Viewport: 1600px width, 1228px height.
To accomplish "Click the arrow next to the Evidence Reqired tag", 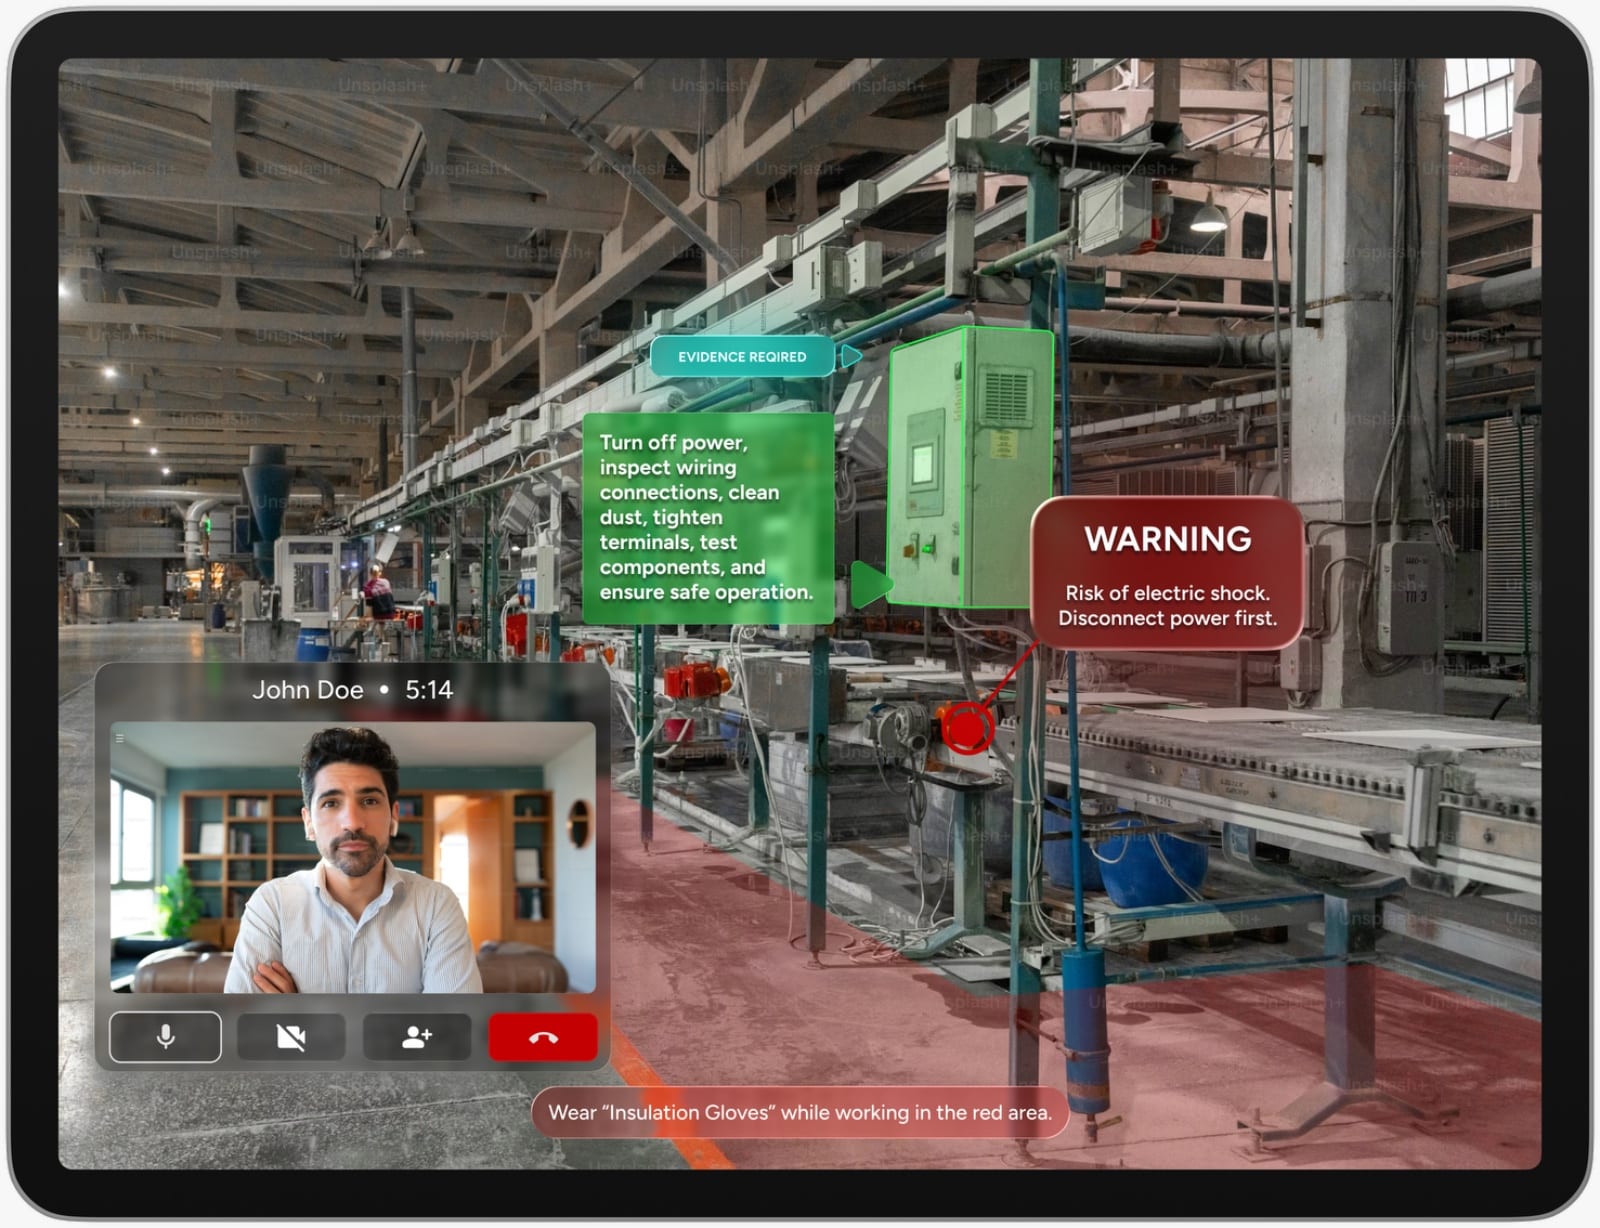I will [851, 356].
